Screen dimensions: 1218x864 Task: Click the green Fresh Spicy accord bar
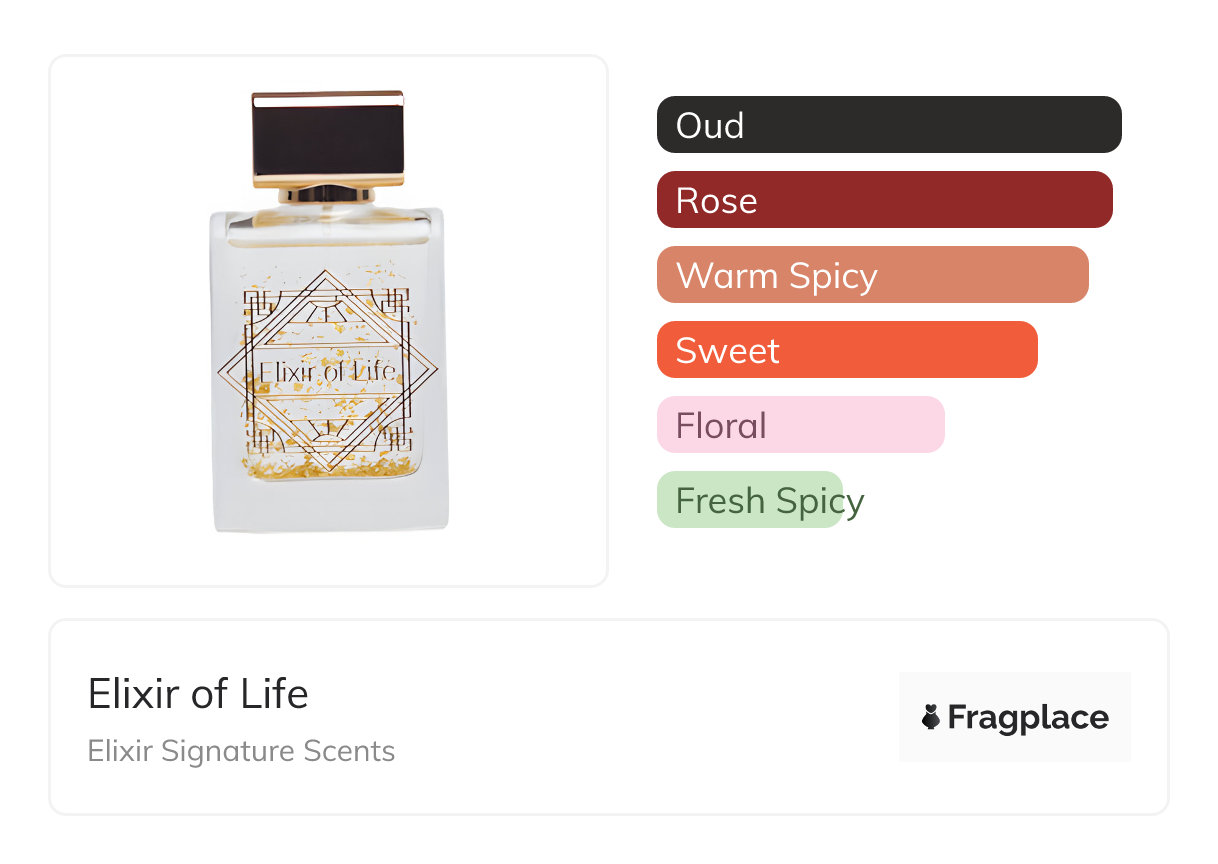point(750,500)
